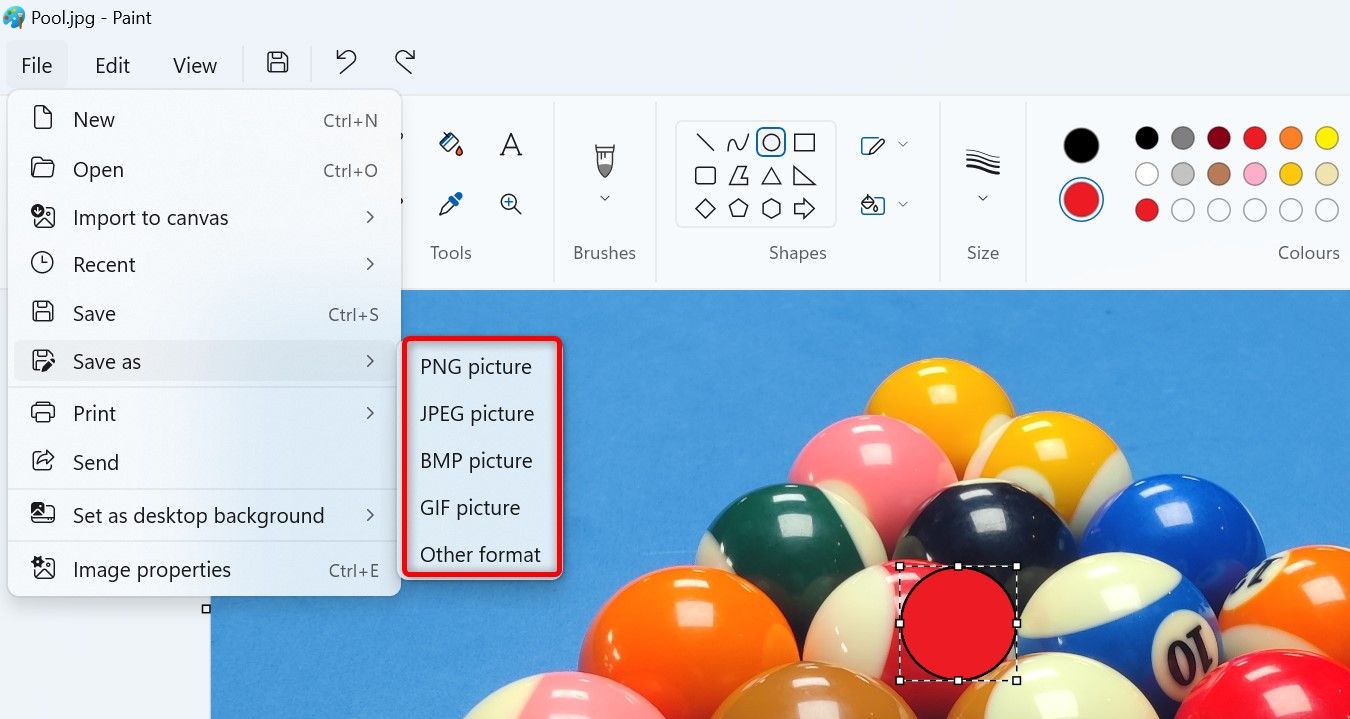This screenshot has width=1350, height=719.
Task: Select the Curve shape
Action: 738,143
